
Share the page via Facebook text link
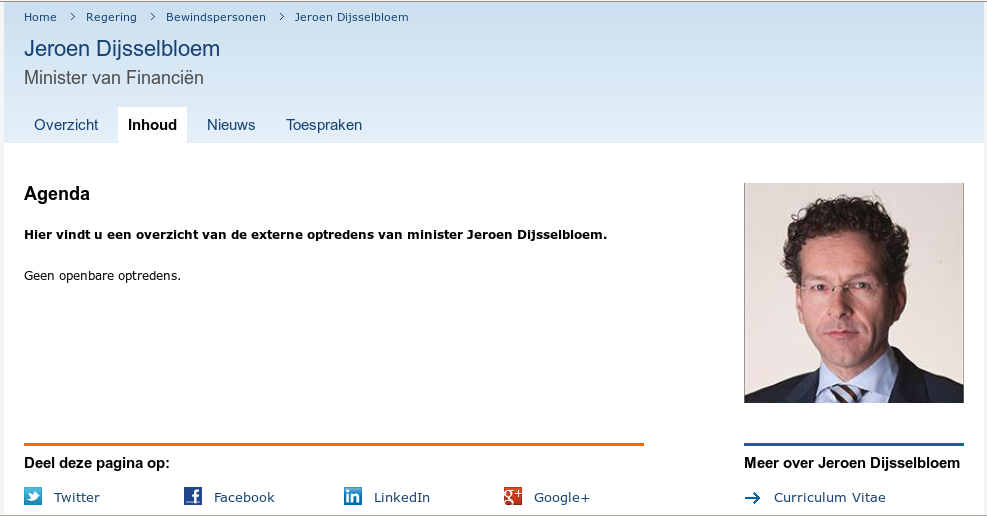coord(244,497)
